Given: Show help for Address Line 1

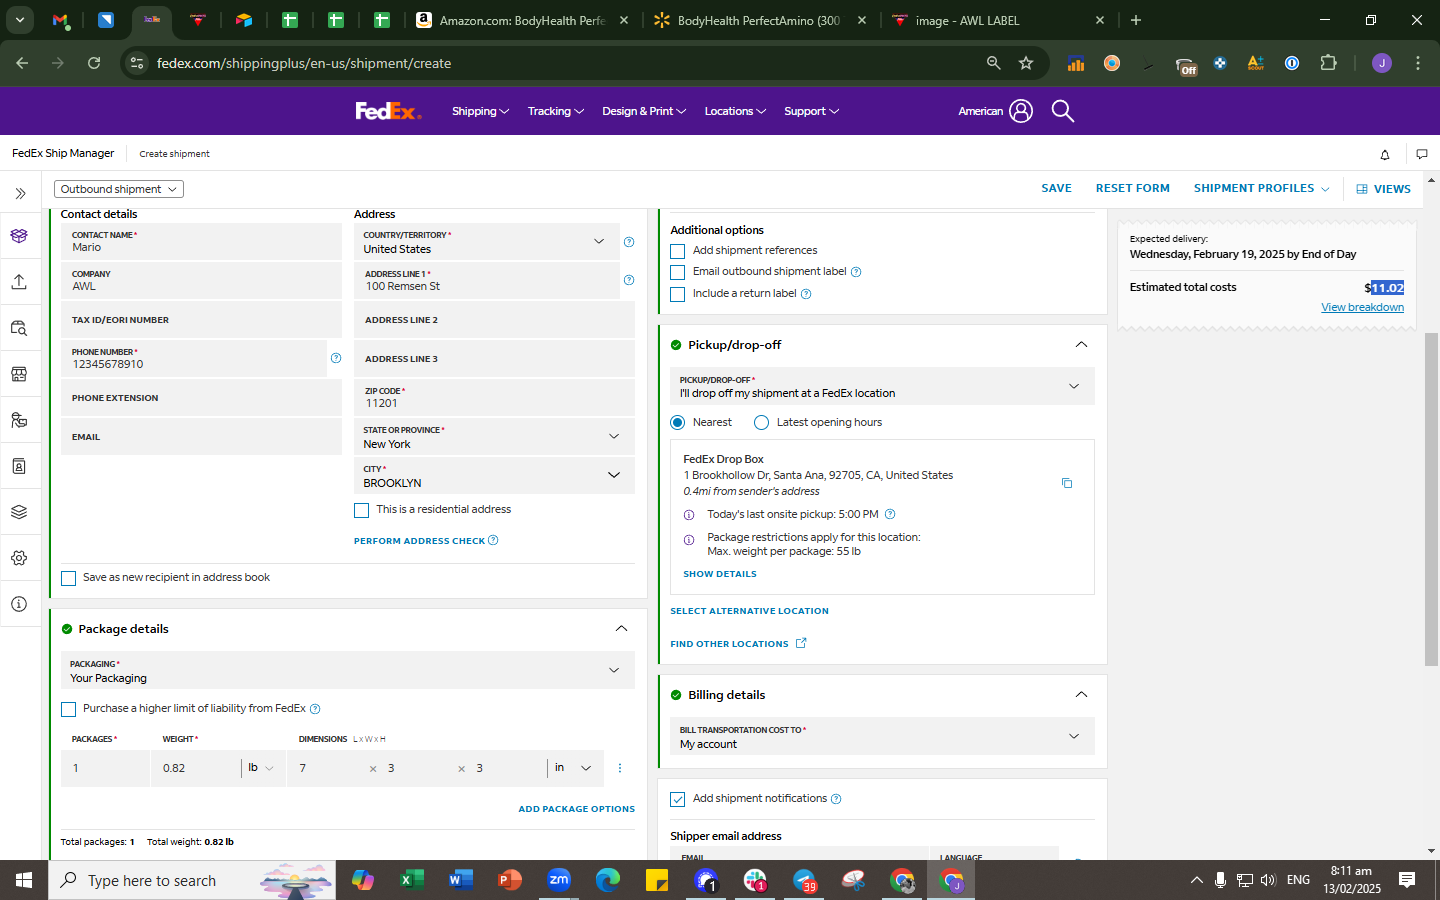Looking at the screenshot, I should (x=629, y=280).
